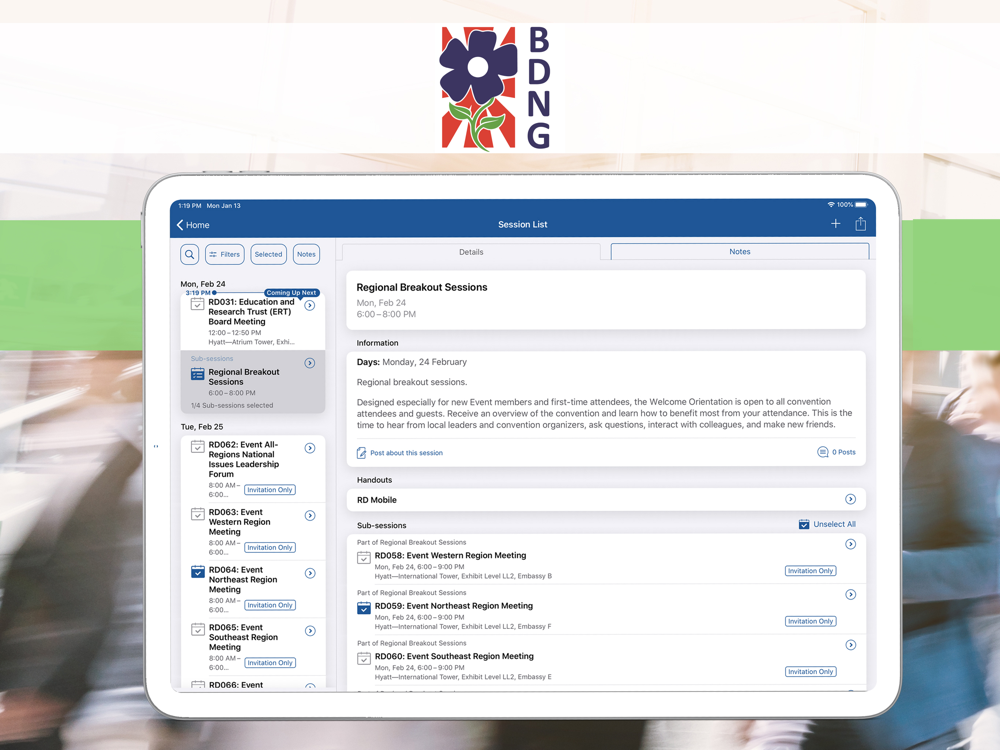Open the Notes filter button
Screen dimensions: 1000x750
[306, 254]
